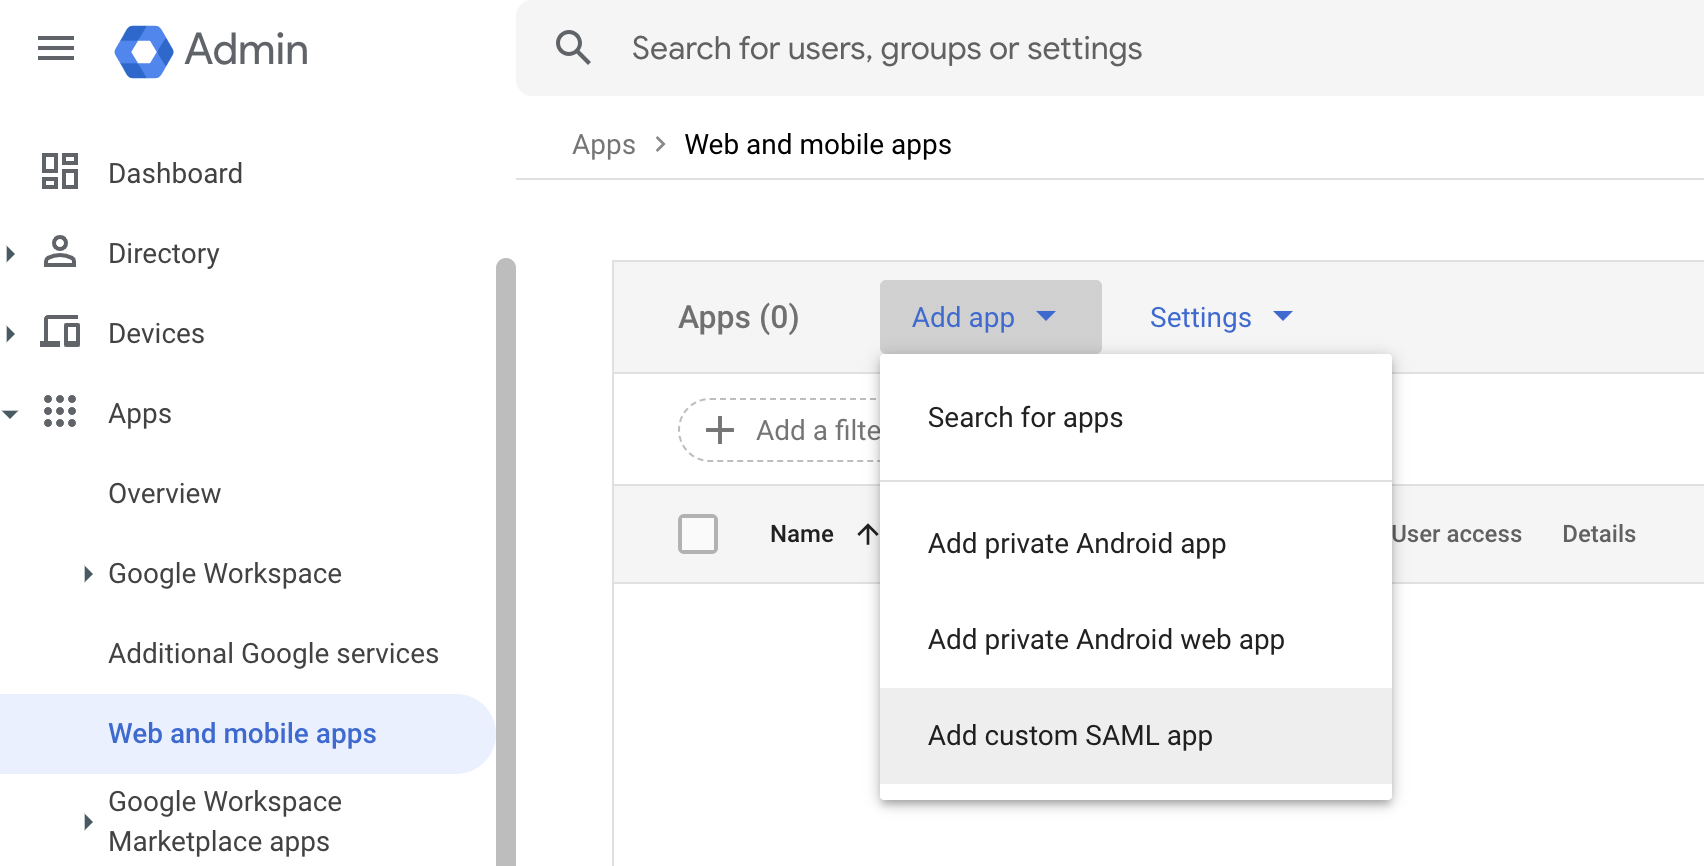Select Search for apps menu option
The height and width of the screenshot is (866, 1704).
pos(1025,418)
